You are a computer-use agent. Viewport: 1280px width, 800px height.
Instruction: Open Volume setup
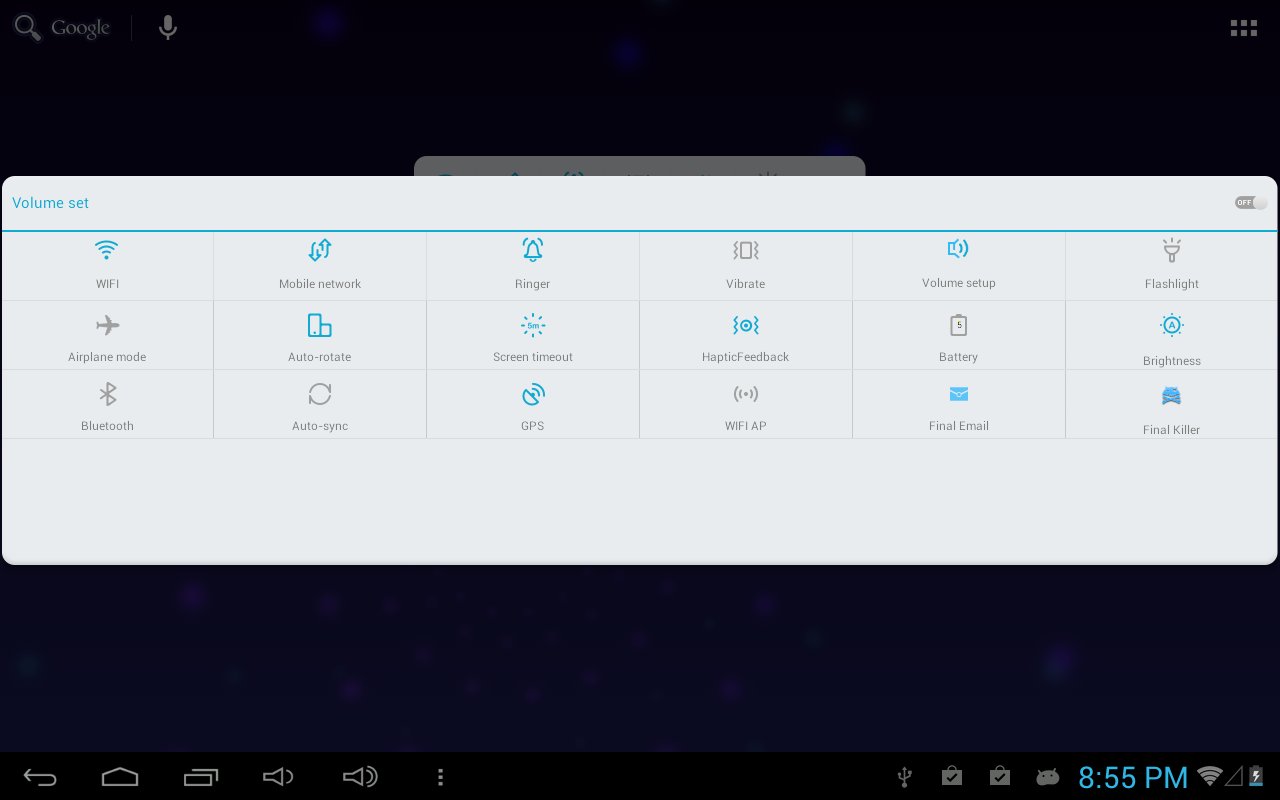tap(959, 266)
